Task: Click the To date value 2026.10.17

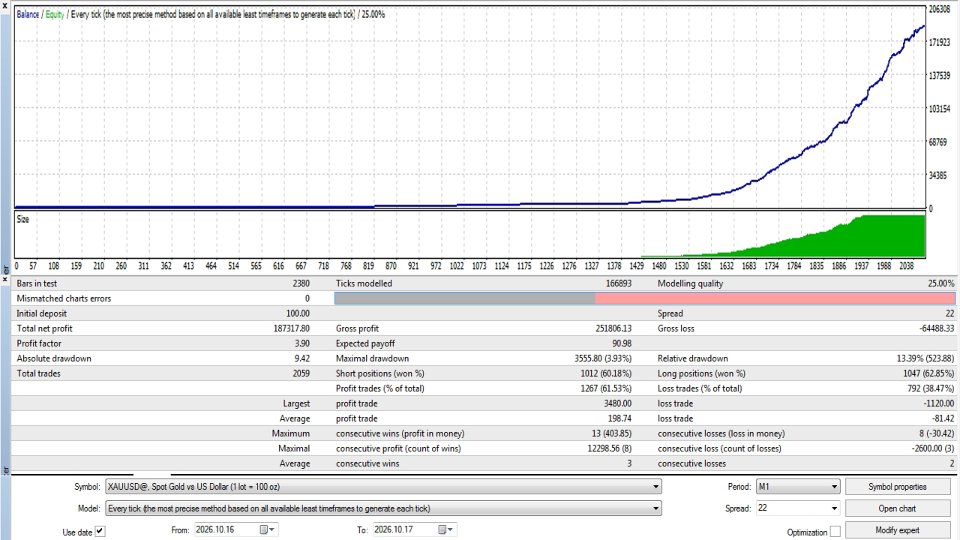Action: [394, 530]
